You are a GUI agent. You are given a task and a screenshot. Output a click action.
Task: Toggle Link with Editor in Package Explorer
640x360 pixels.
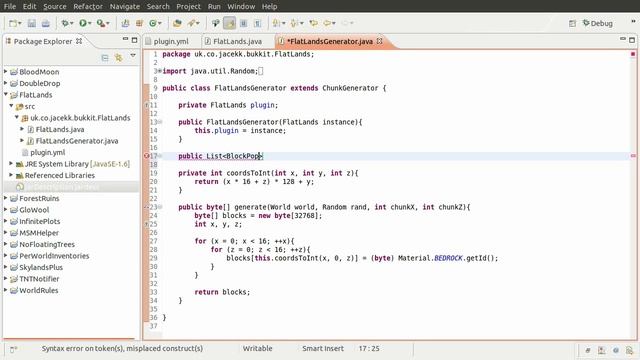[118, 58]
